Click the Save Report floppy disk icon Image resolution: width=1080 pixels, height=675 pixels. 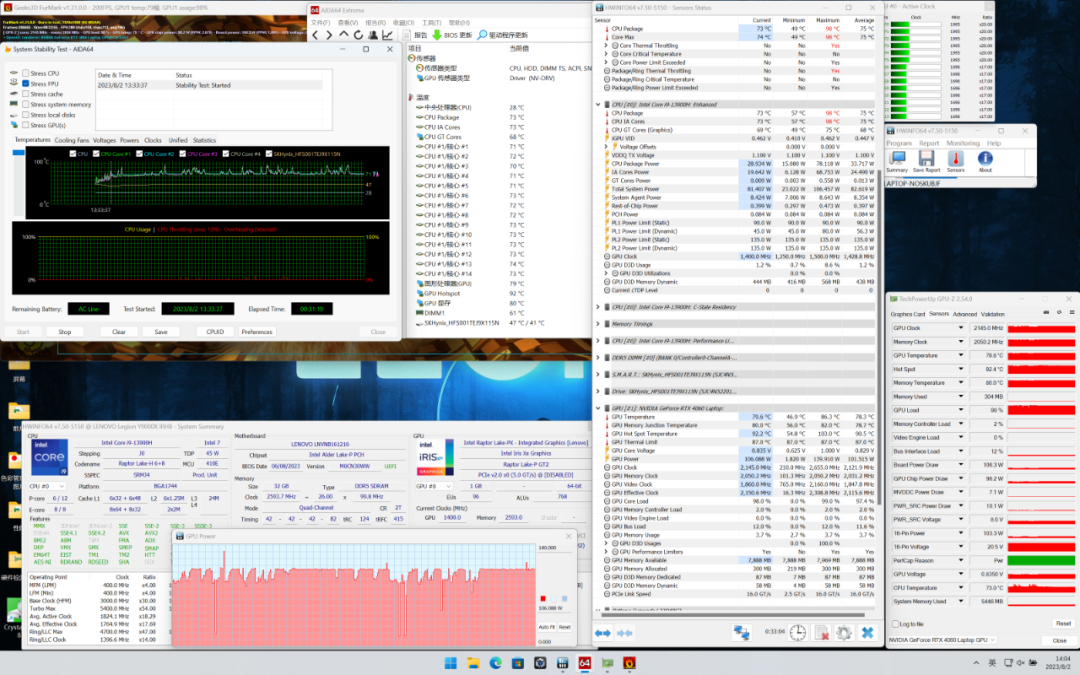pyautogui.click(x=925, y=157)
